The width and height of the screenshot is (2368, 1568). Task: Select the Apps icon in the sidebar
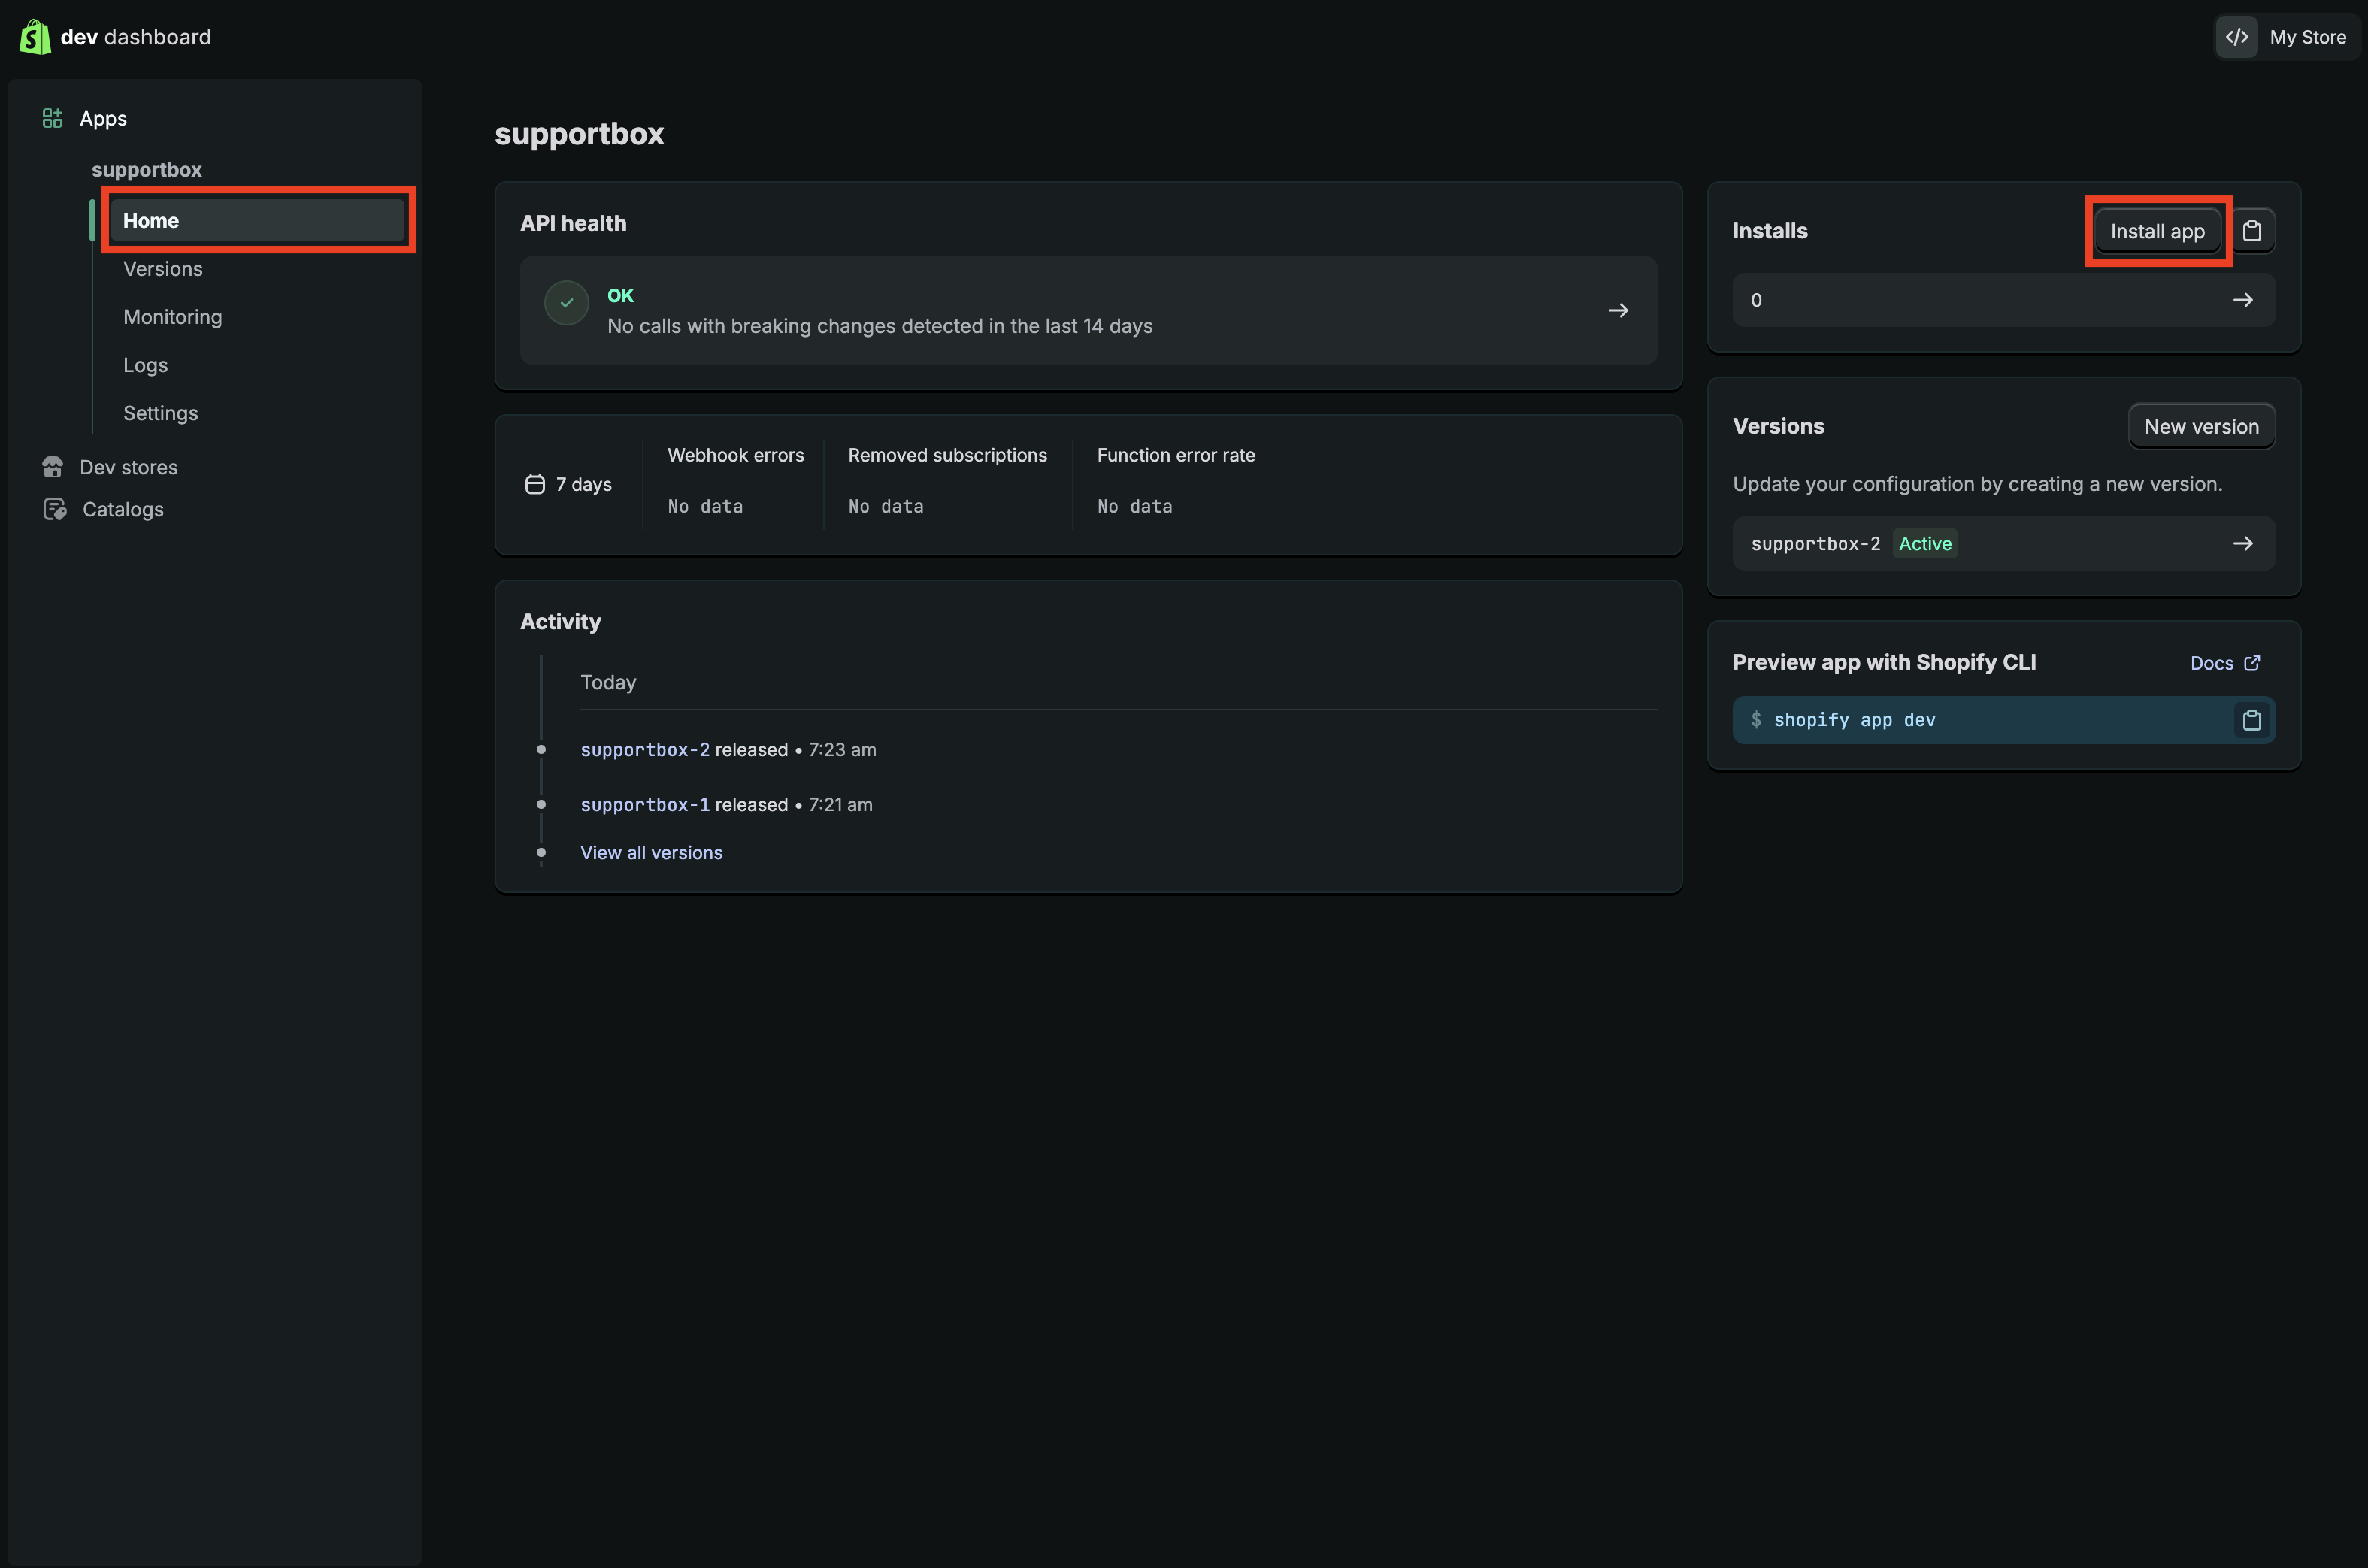point(52,117)
